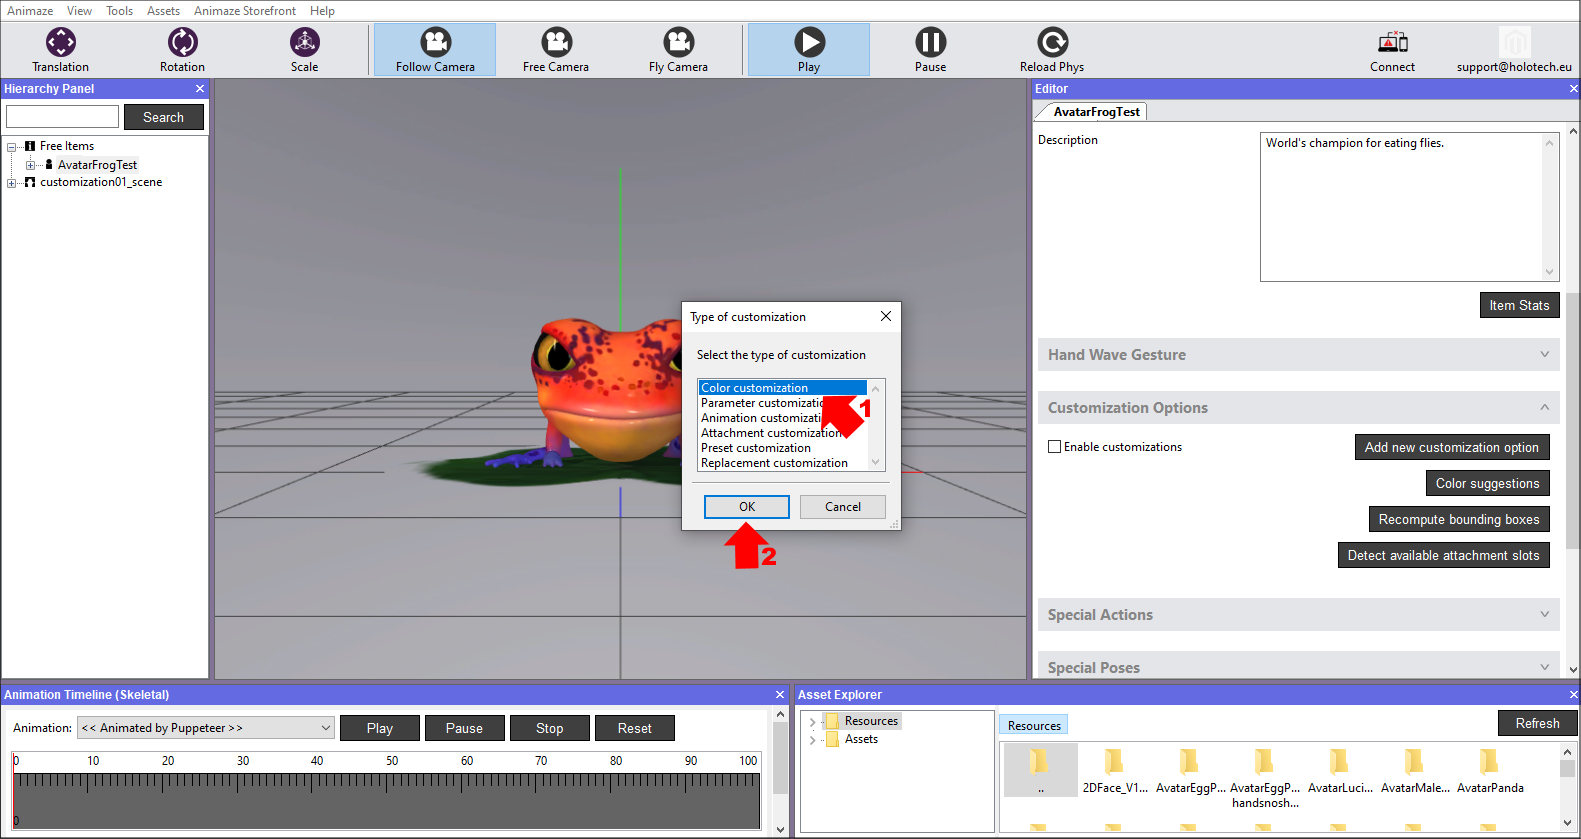Select the Translation tool icon
The height and width of the screenshot is (839, 1581).
tap(60, 43)
